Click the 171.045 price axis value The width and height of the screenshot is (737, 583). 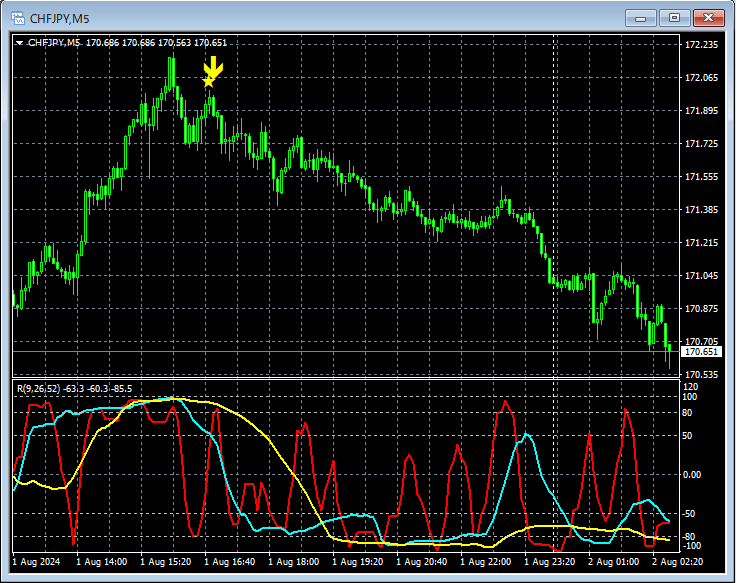(701, 276)
